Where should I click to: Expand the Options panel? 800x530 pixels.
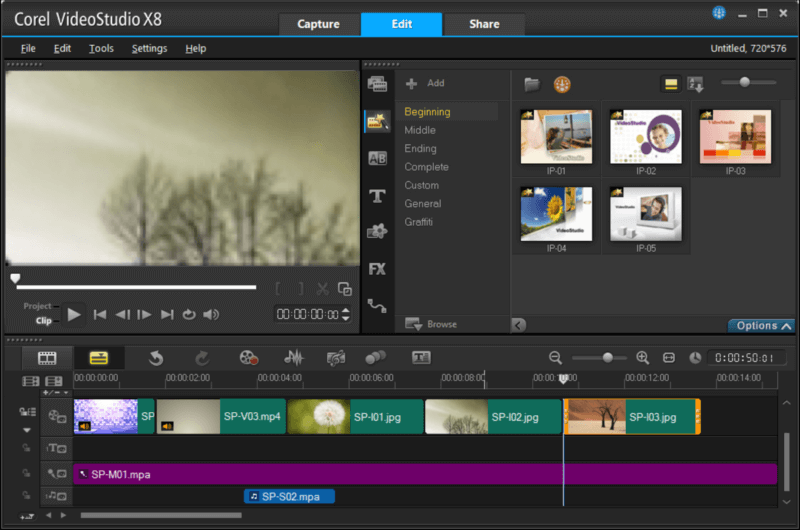coord(762,325)
